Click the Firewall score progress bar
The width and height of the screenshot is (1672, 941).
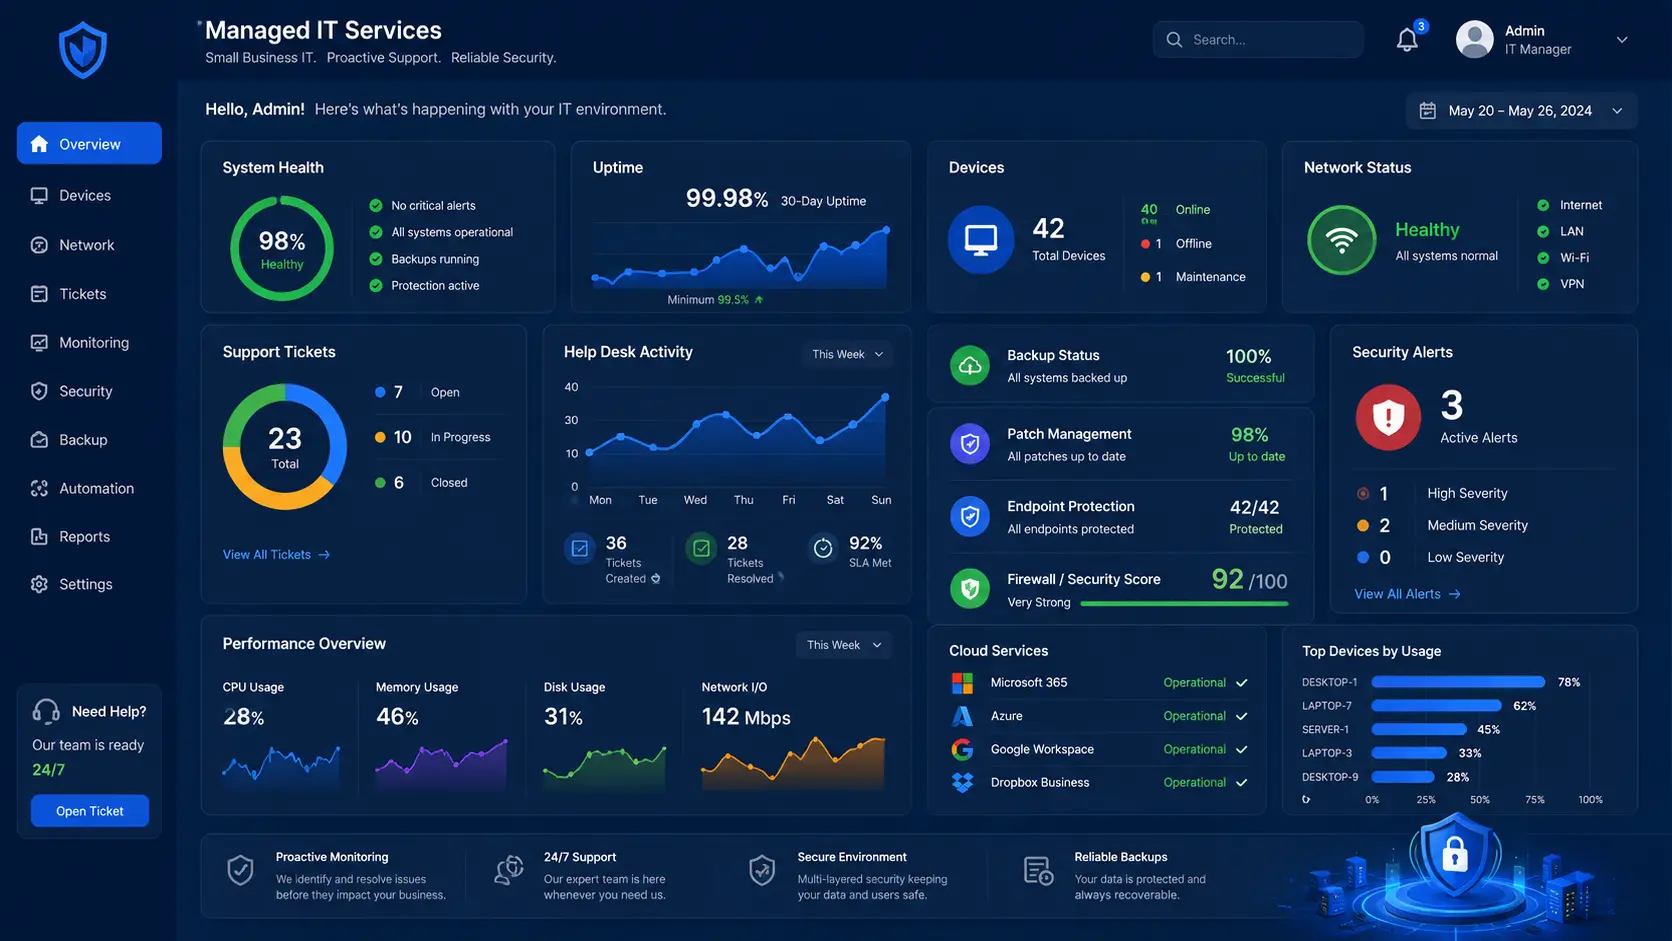(1185, 604)
